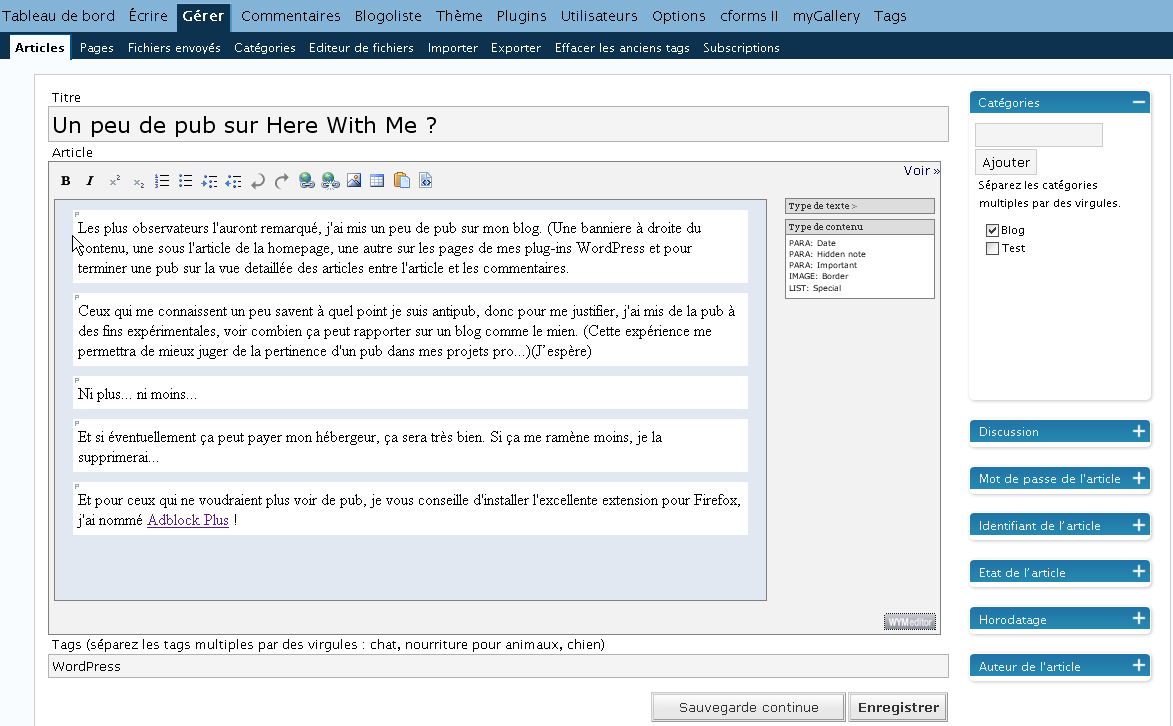
Task: Insert a table in the editor
Action: (x=377, y=181)
